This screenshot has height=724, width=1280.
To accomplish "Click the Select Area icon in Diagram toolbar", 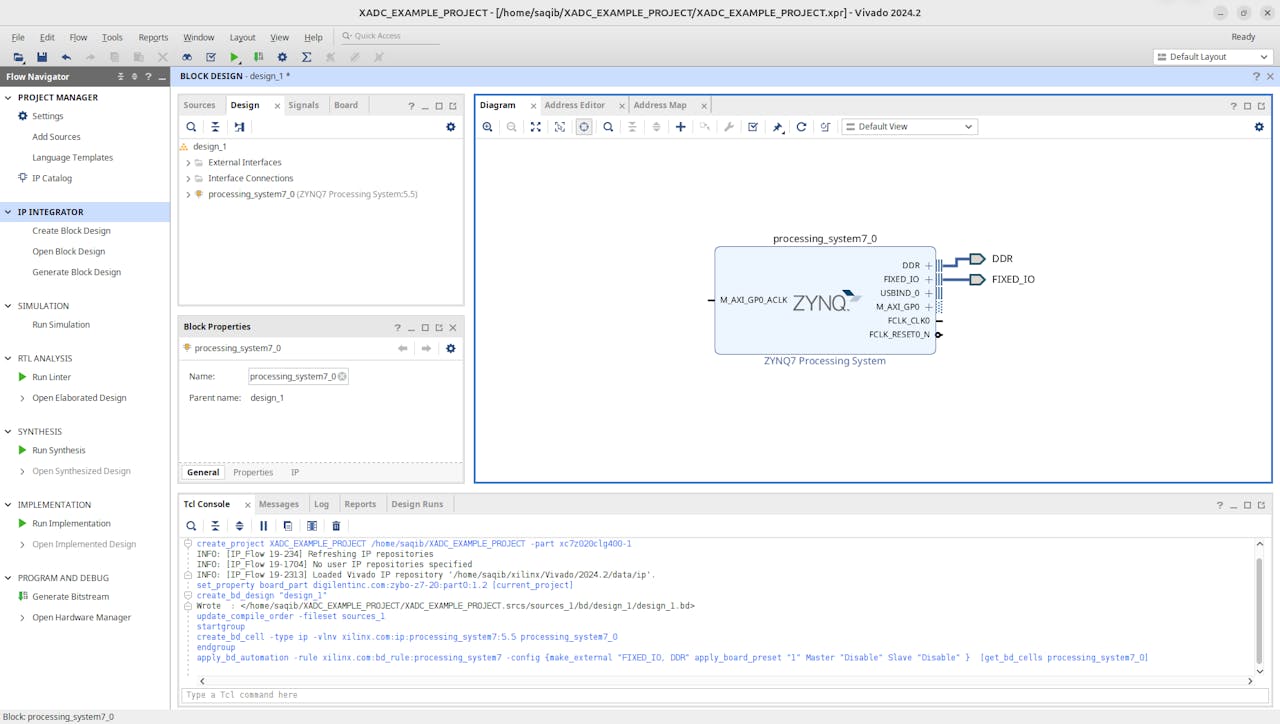I will pos(560,127).
